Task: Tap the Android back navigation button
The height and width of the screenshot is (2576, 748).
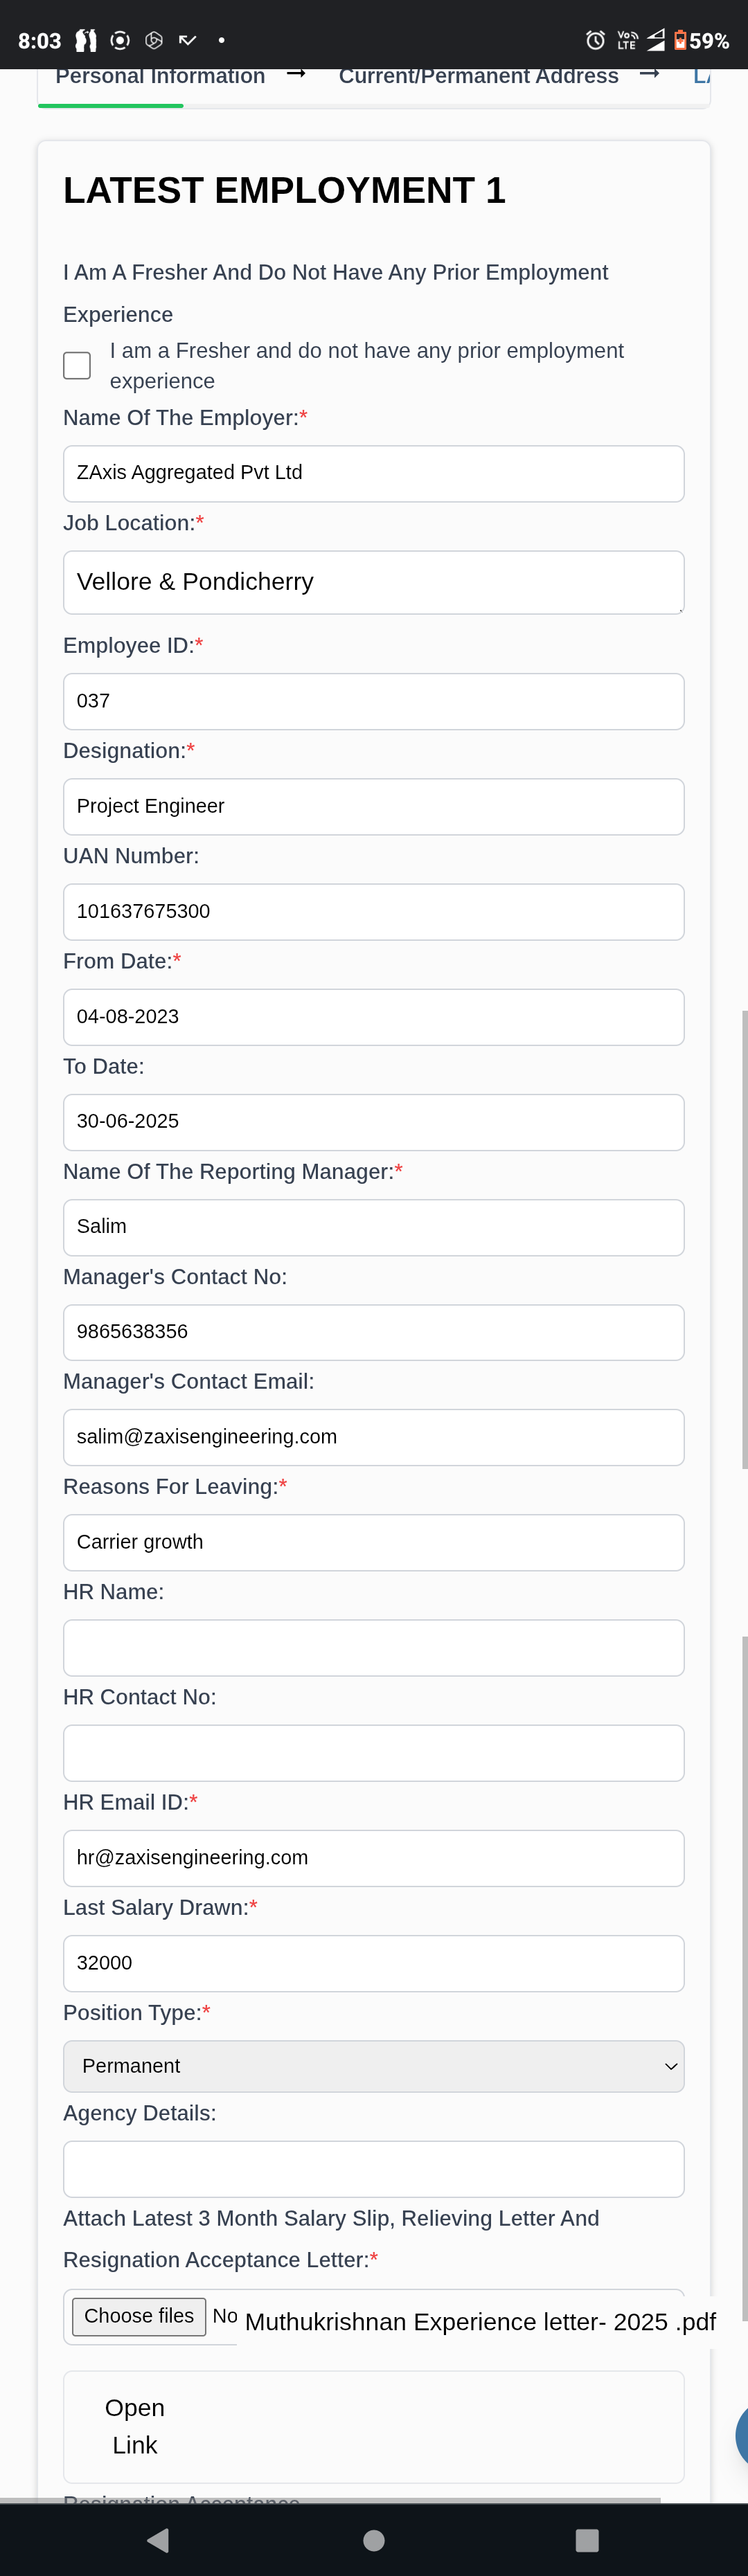Action: (158, 2539)
